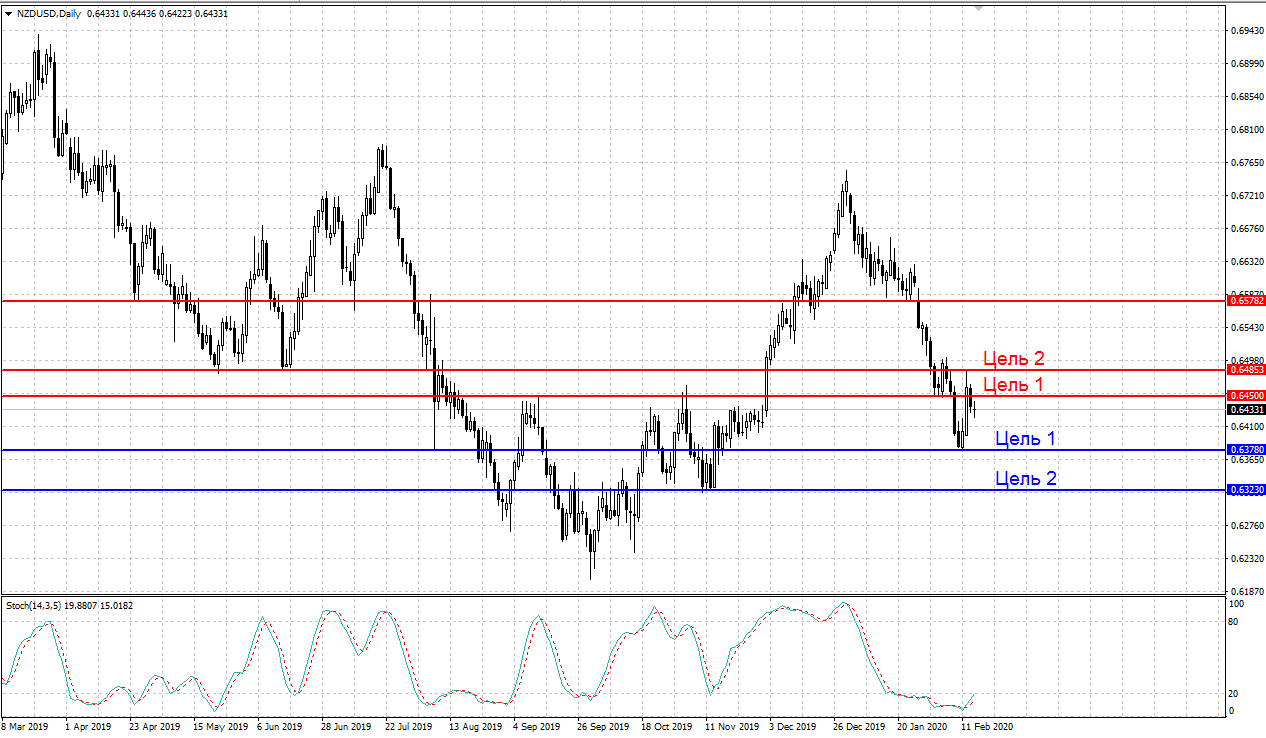1266x738 pixels.
Task: Click the 80 level on Stochastic scale
Action: pos(1234,622)
